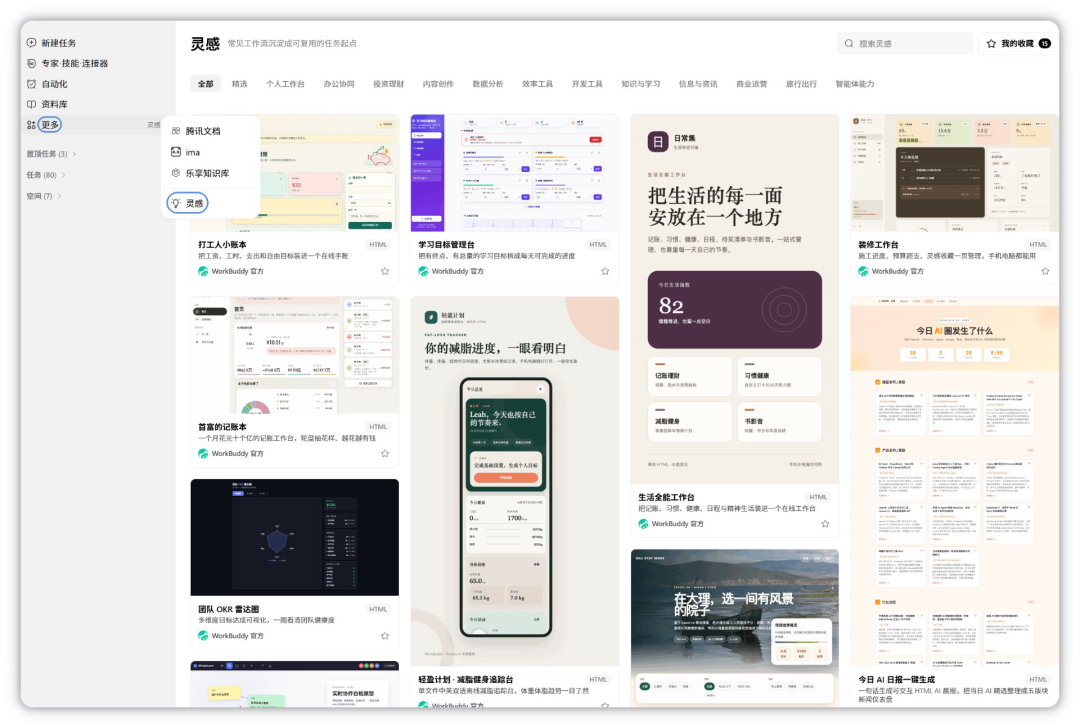Click the 新建任务 plus icon

32,43
